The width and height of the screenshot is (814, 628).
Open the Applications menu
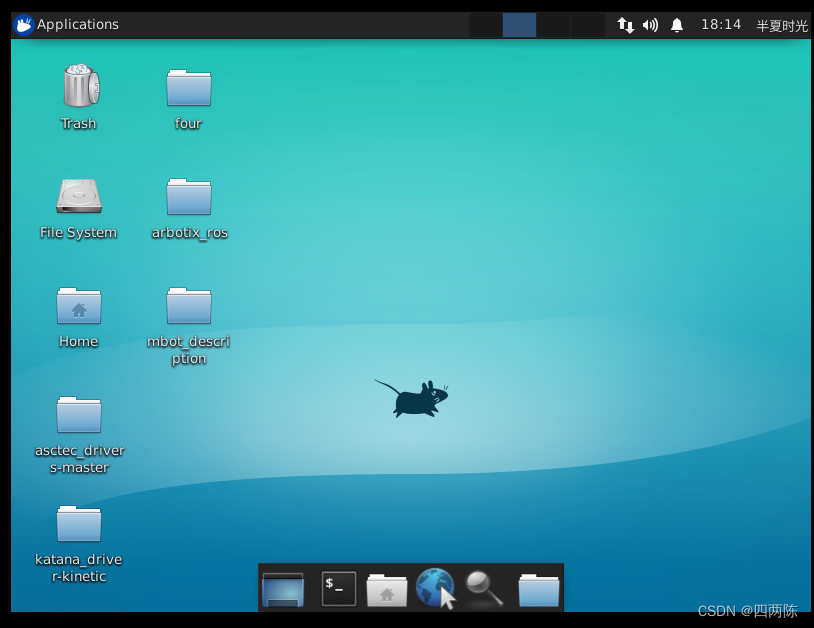(66, 24)
